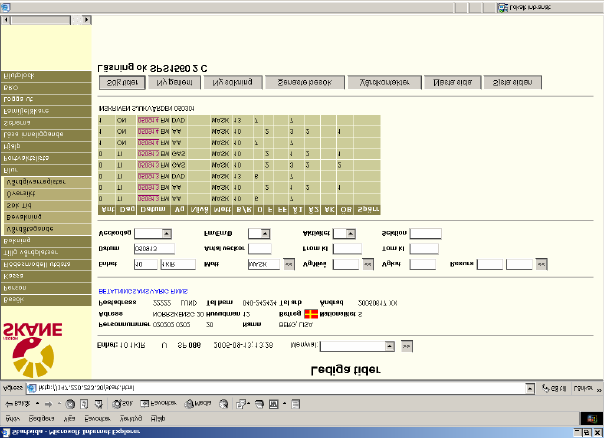This screenshot has height=438, width=604.
Task: Stop page loading with the Stop icon
Action: coord(70,404)
